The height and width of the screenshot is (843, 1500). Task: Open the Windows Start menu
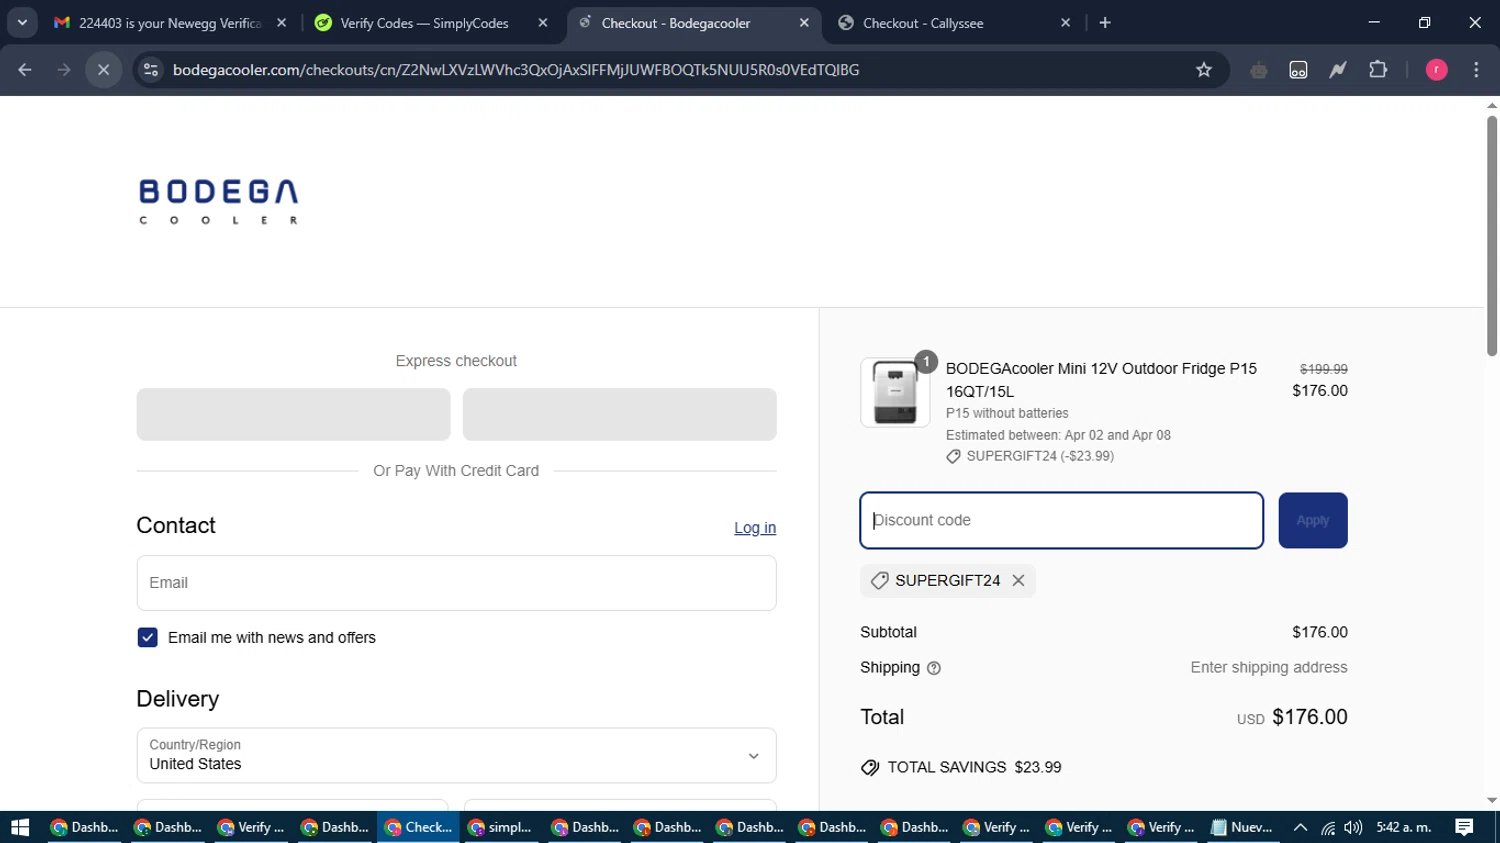[x=19, y=827]
